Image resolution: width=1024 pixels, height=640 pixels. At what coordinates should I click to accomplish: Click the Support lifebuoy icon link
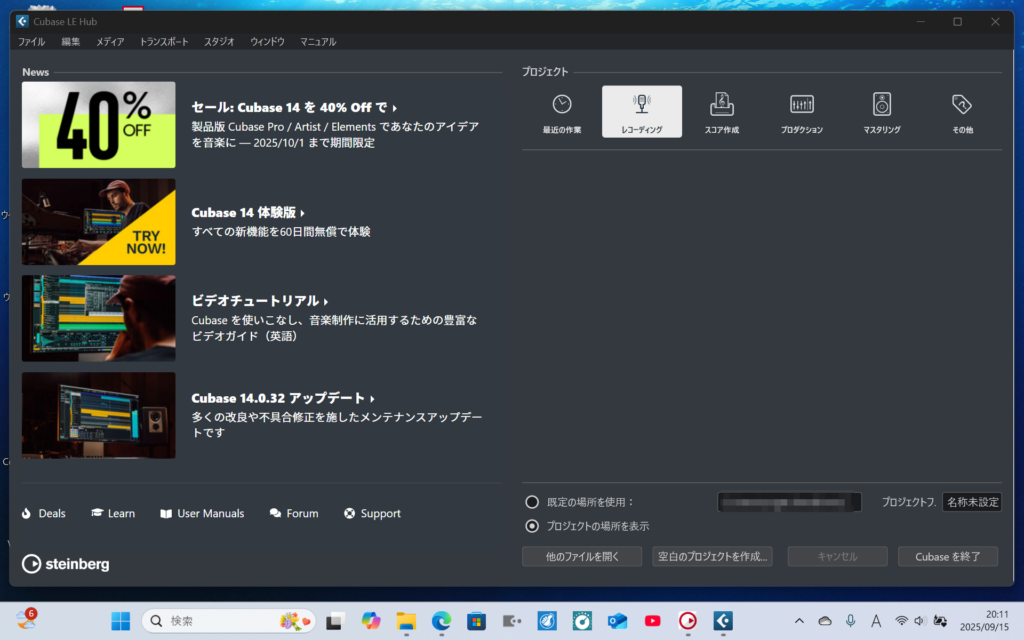[372, 513]
